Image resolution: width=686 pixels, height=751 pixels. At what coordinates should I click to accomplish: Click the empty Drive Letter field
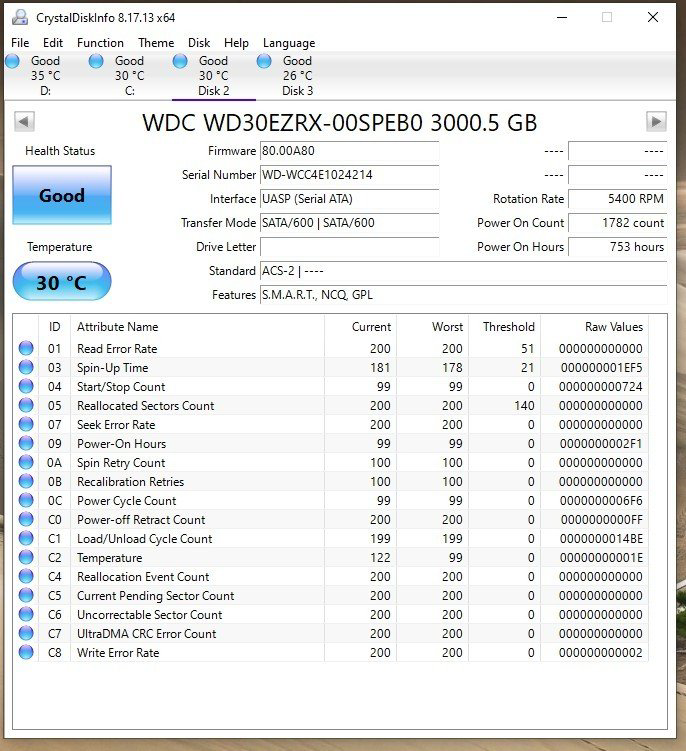(x=349, y=247)
